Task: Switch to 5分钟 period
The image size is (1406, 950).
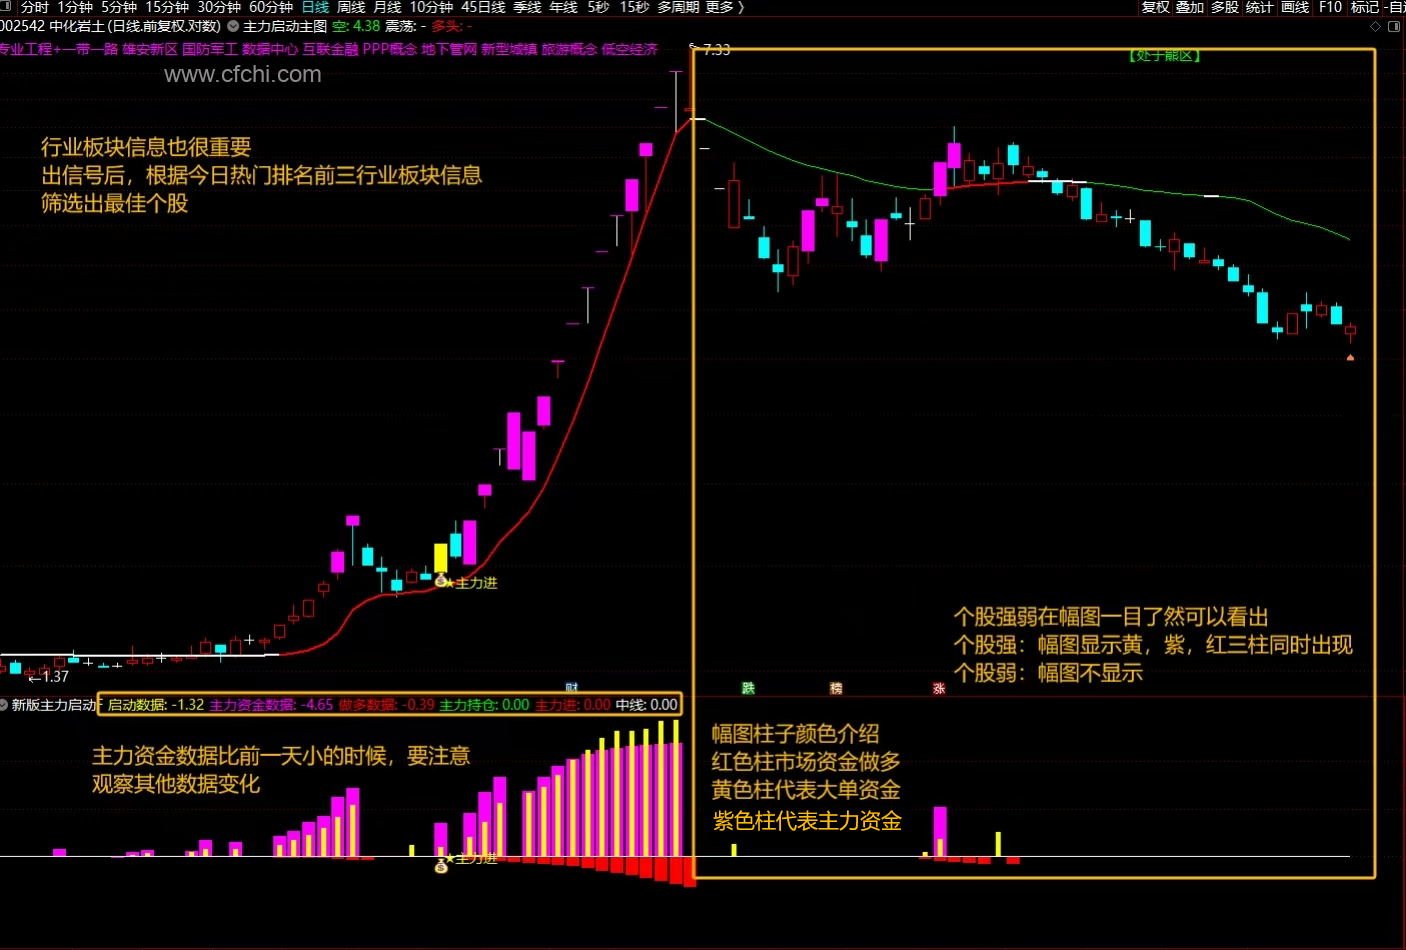Action: pyautogui.click(x=119, y=7)
